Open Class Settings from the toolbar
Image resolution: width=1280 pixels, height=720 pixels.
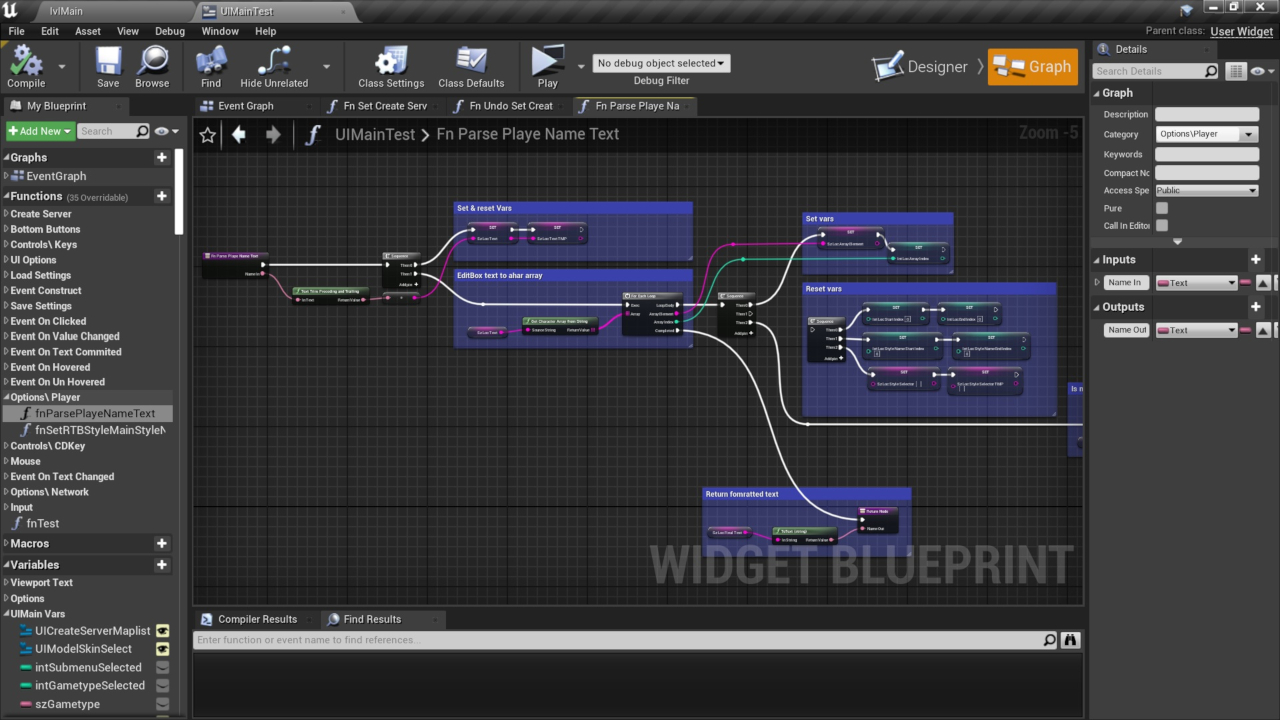coord(391,64)
